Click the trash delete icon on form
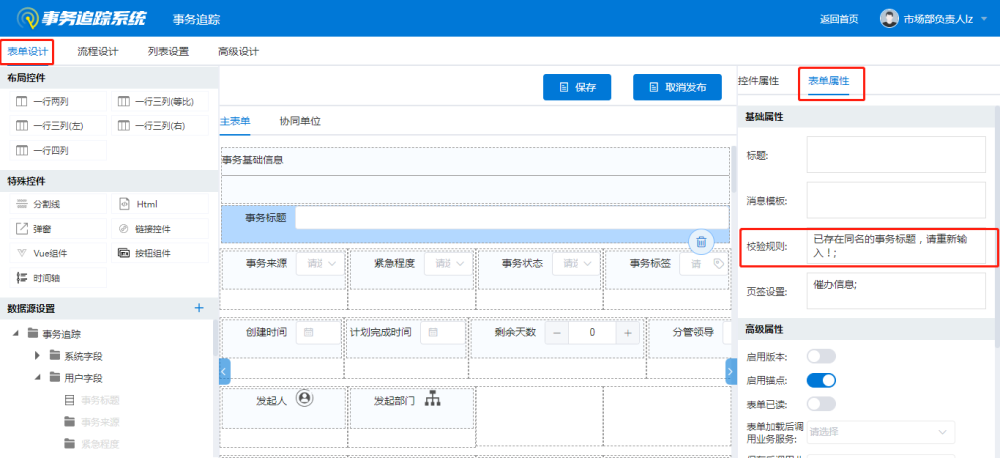Image resolution: width=1000 pixels, height=458 pixels. (702, 241)
